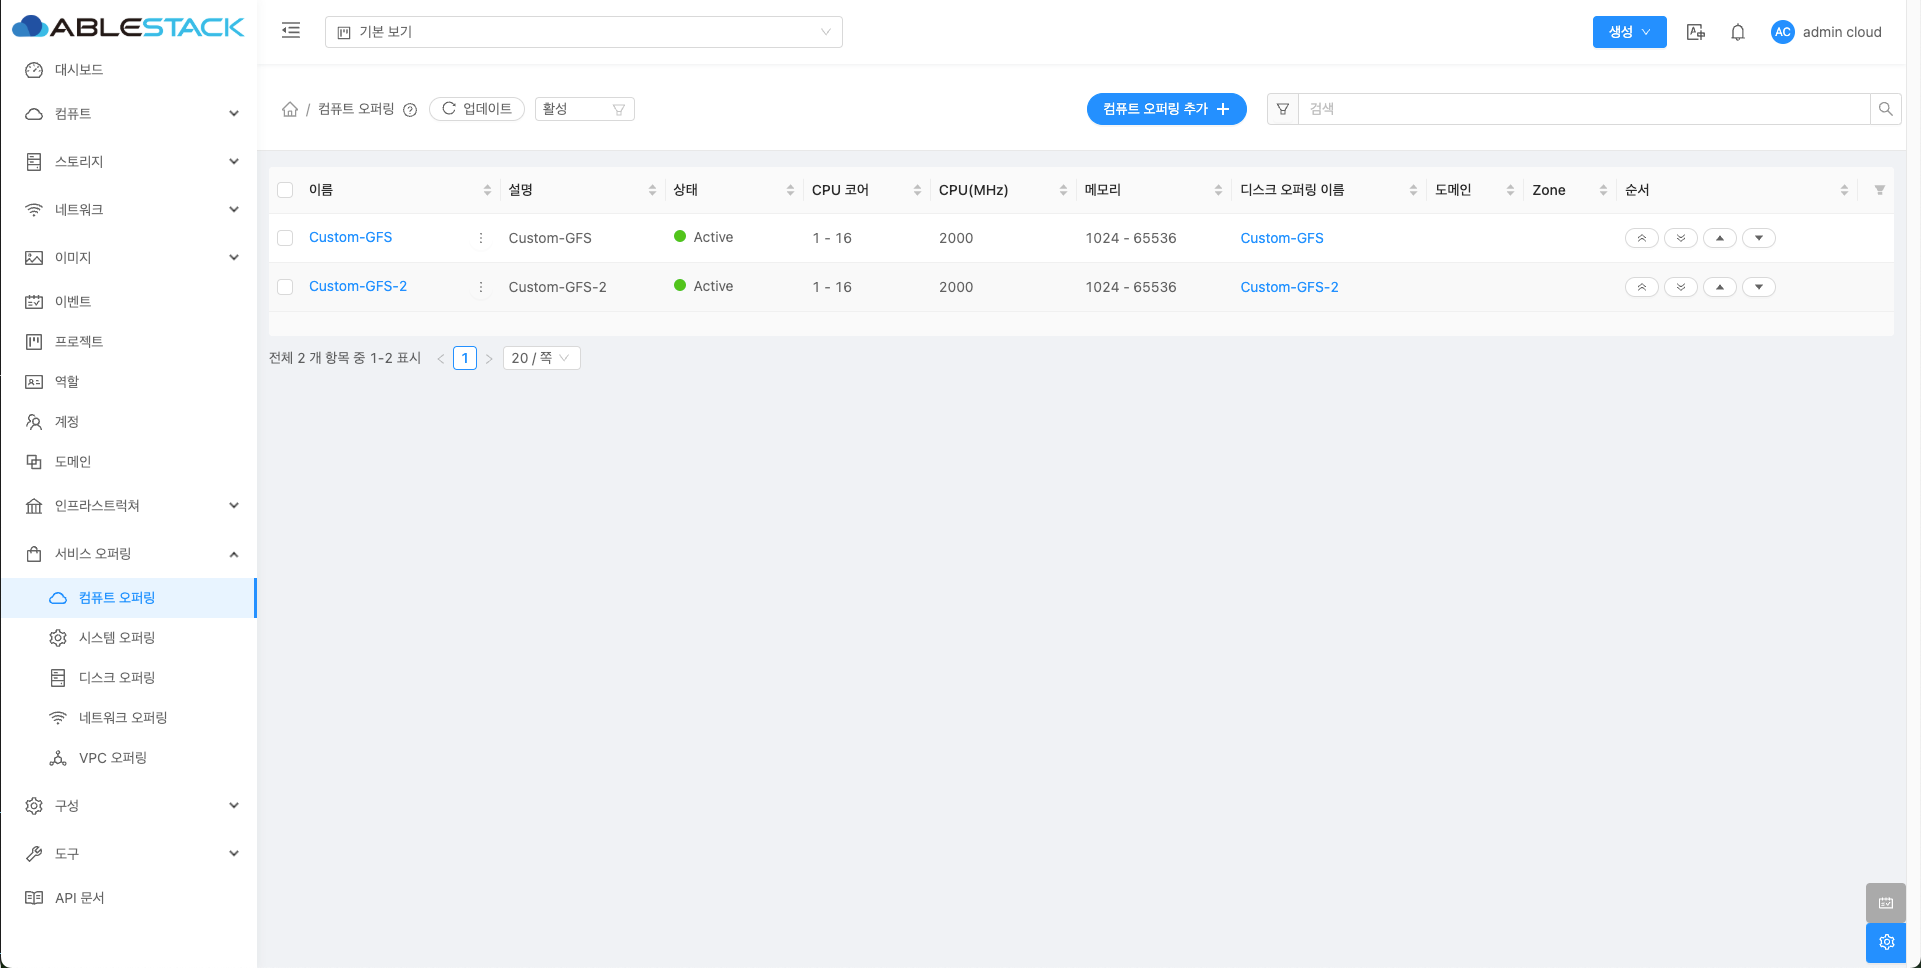Image resolution: width=1921 pixels, height=968 pixels.
Task: Open the 기본 보기 view dropdown
Action: 583,32
